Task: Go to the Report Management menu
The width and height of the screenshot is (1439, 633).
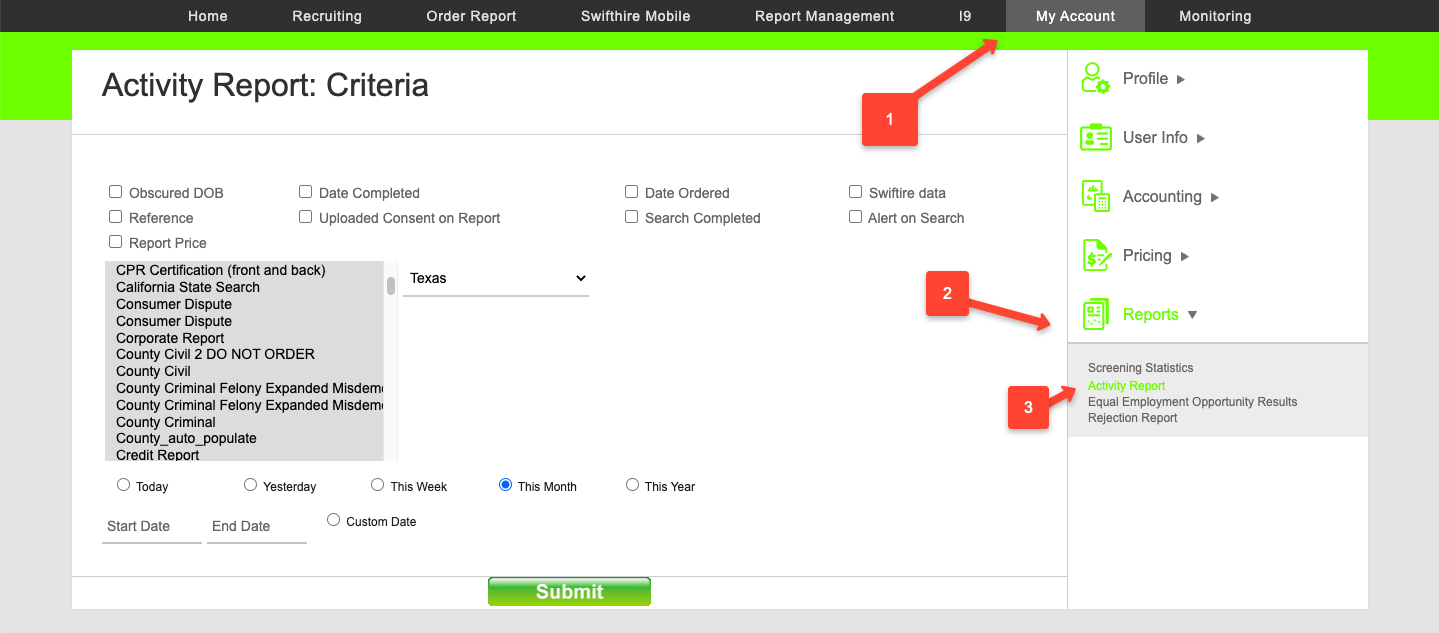Action: pyautogui.click(x=825, y=16)
